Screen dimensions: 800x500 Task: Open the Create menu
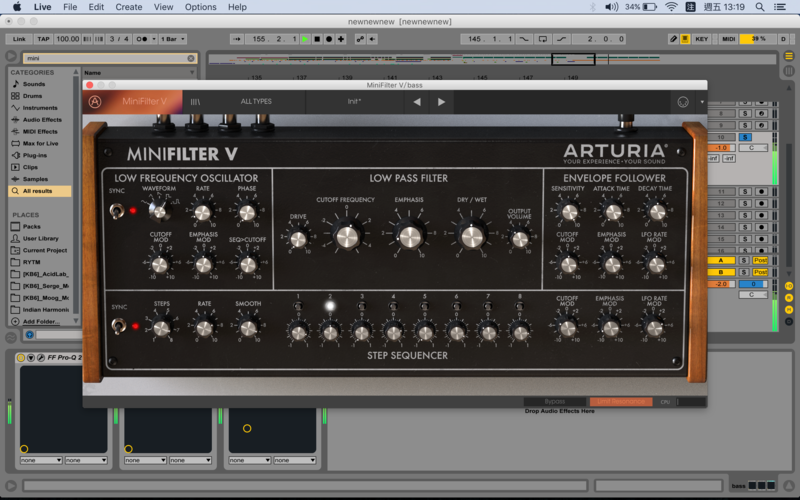tap(128, 7)
